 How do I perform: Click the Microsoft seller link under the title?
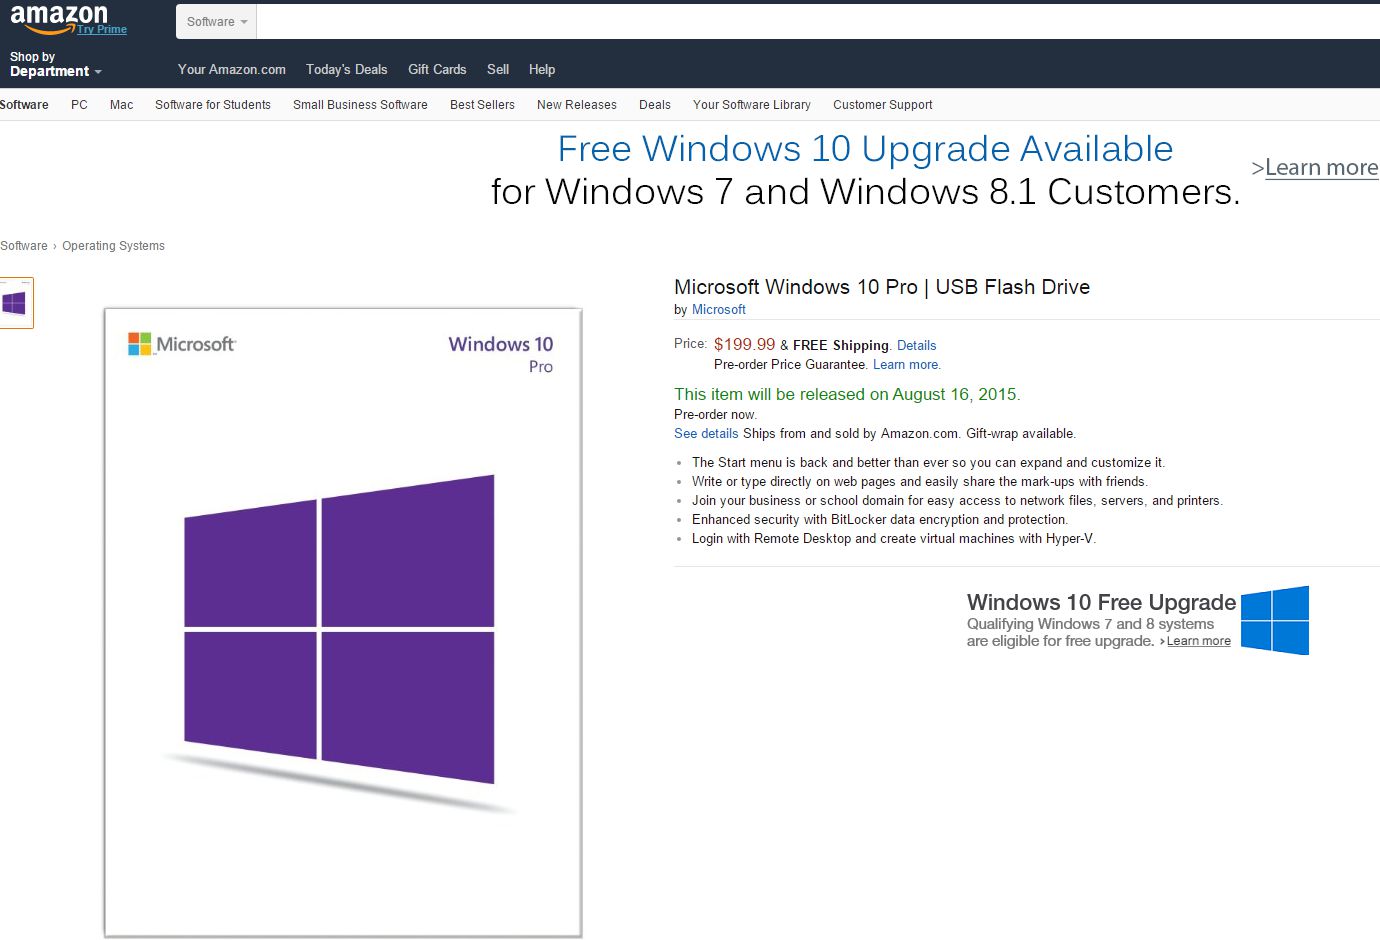pos(718,309)
